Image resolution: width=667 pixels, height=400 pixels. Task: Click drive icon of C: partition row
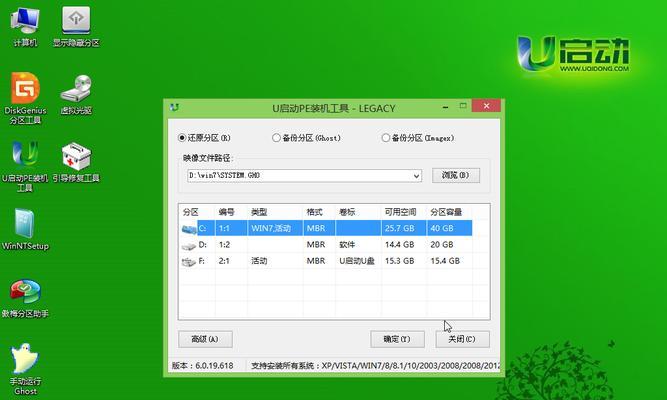[189, 229]
